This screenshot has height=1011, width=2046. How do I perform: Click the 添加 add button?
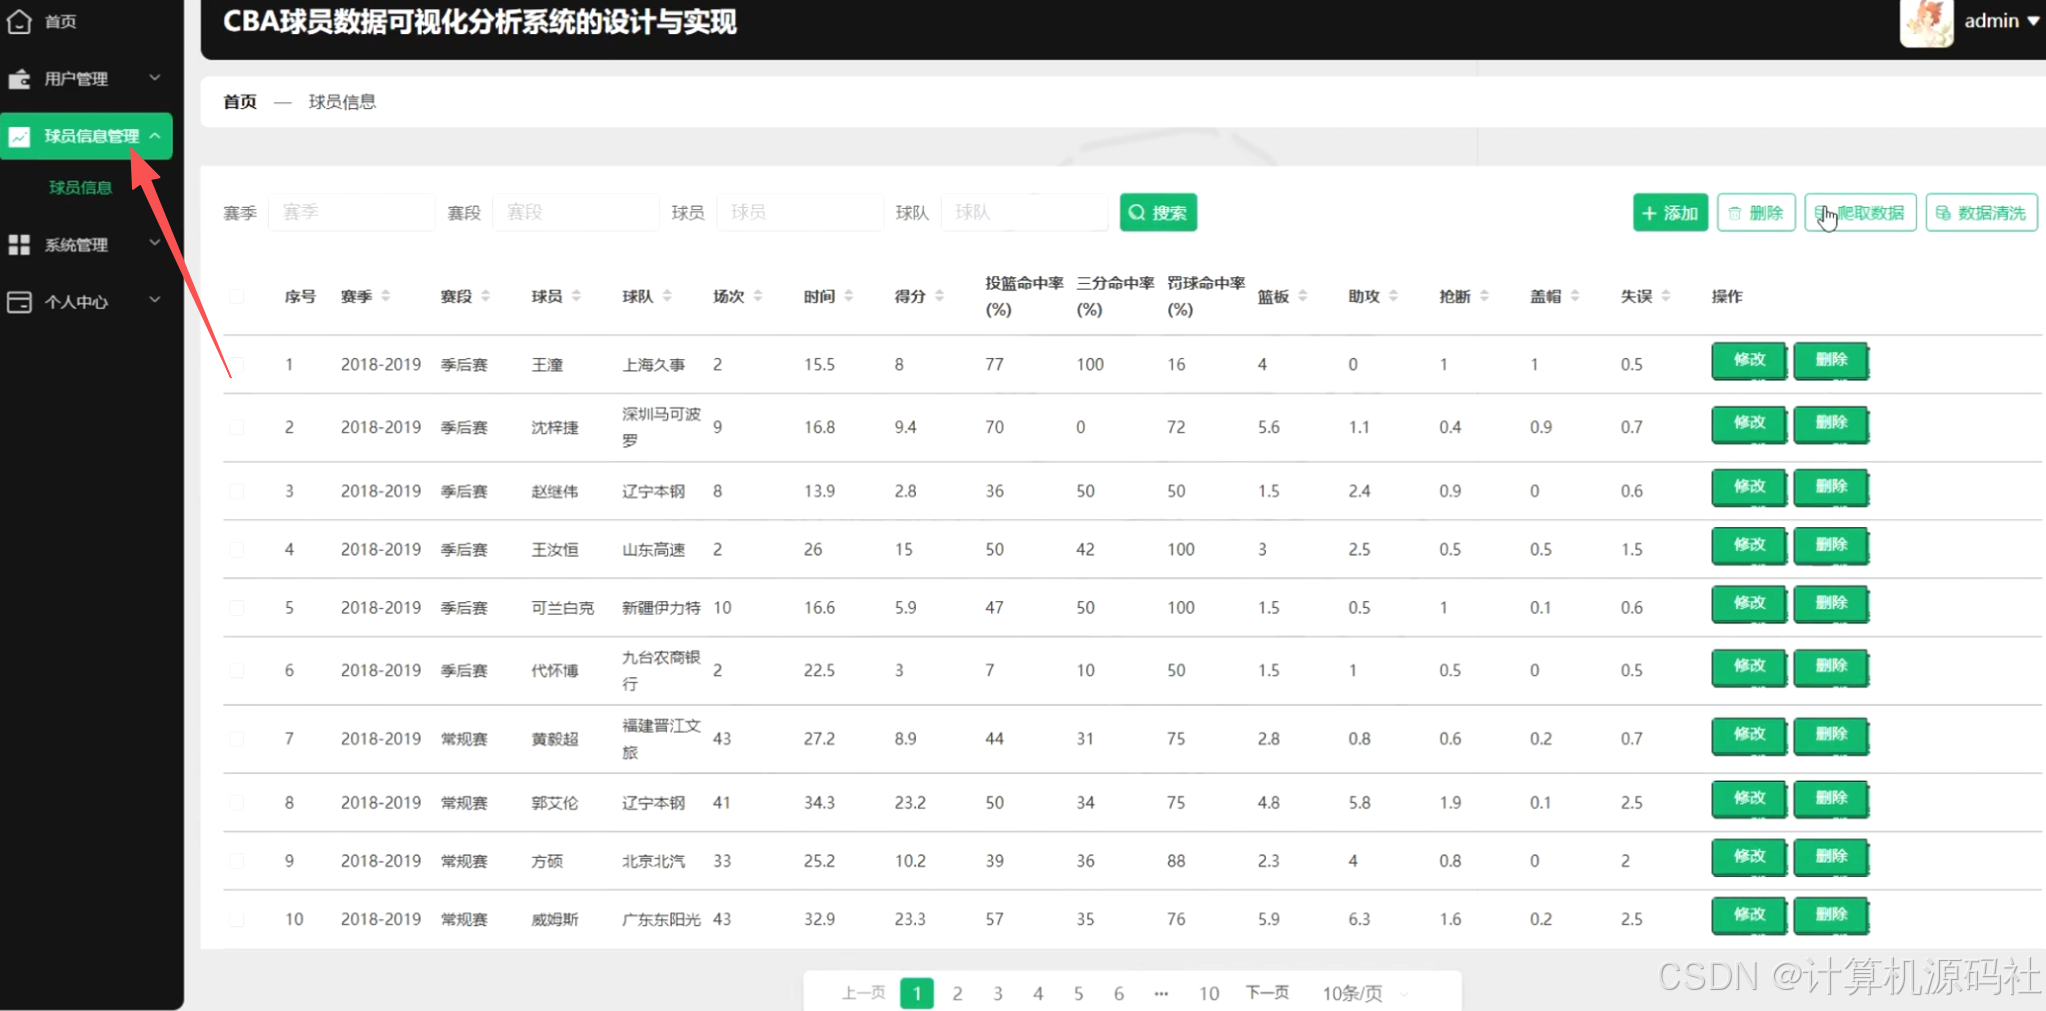1670,213
